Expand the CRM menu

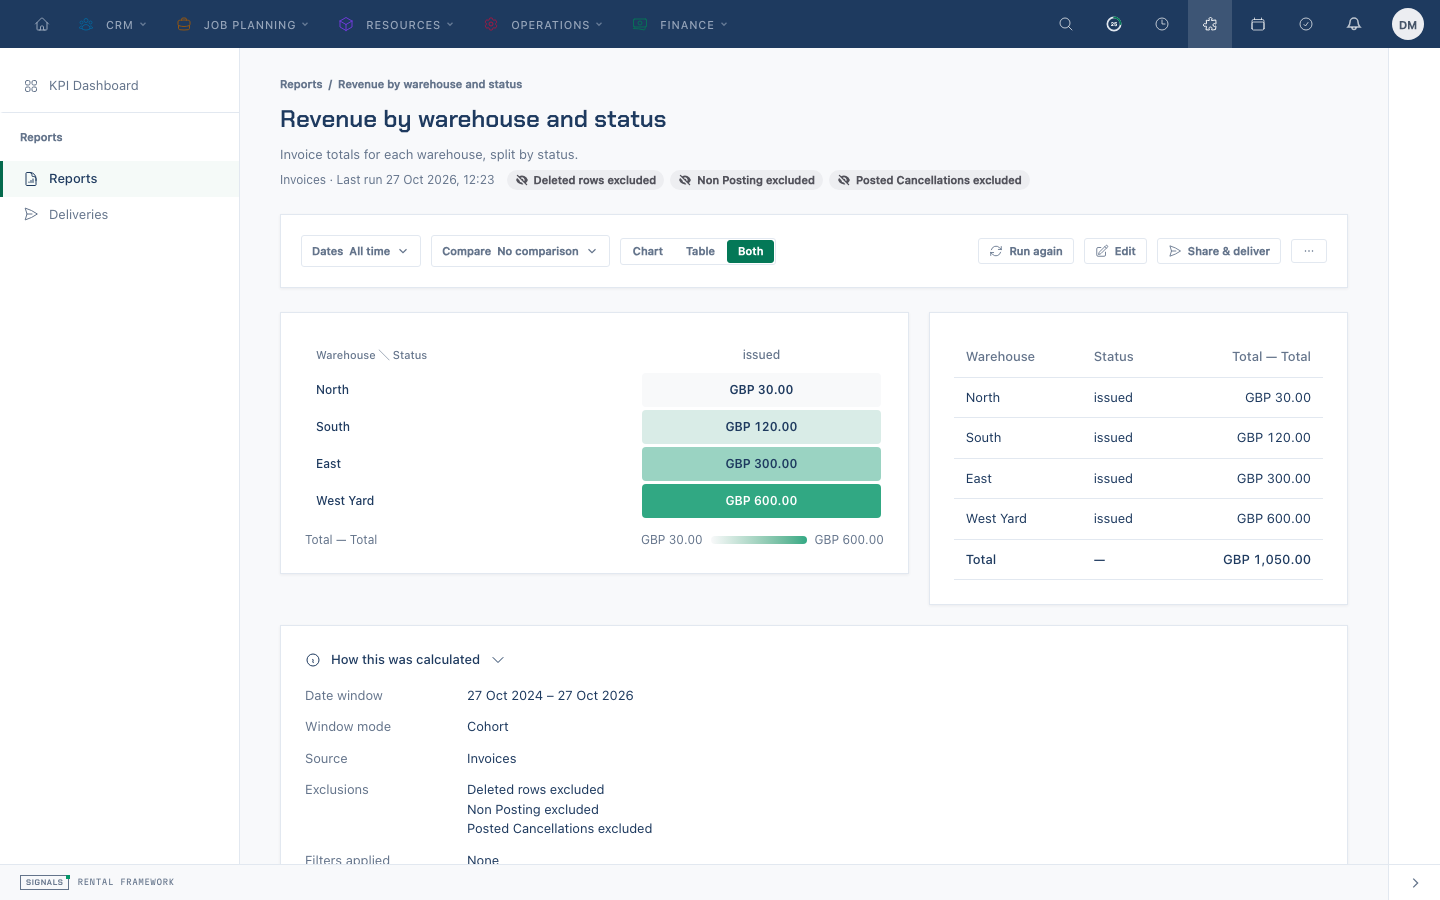[113, 24]
